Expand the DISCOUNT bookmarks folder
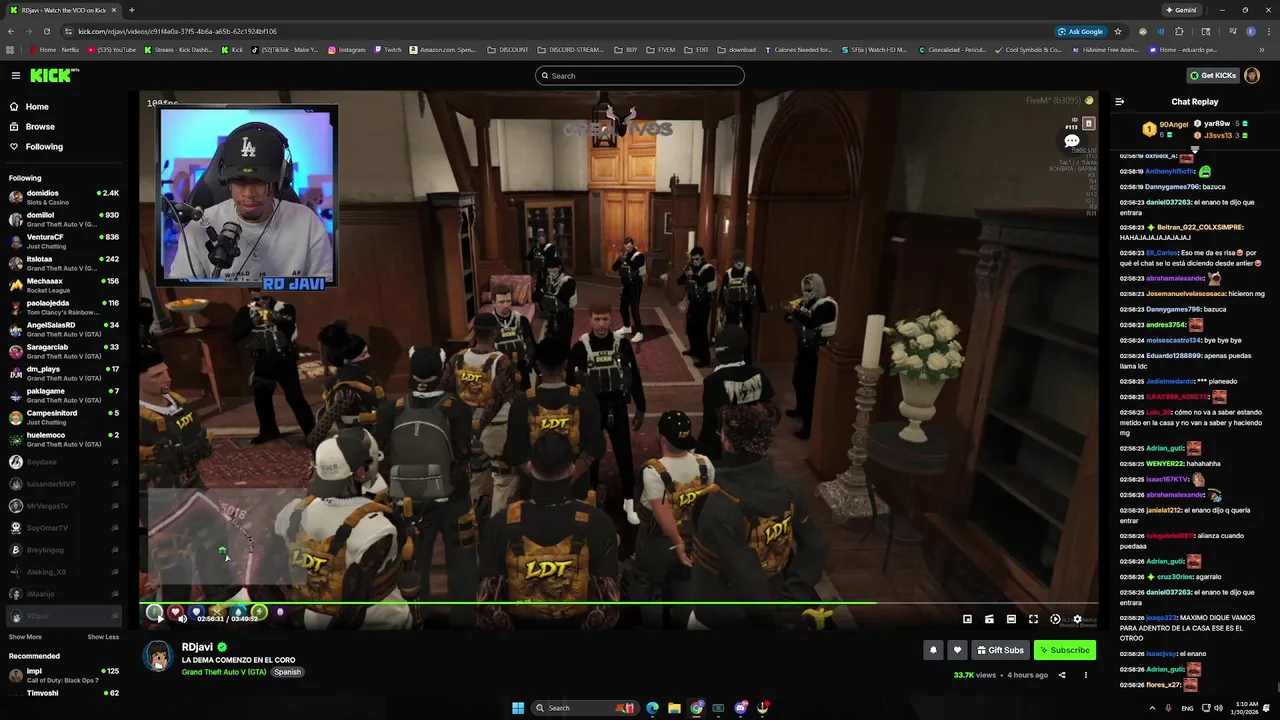Image resolution: width=1280 pixels, height=720 pixels. [x=508, y=49]
